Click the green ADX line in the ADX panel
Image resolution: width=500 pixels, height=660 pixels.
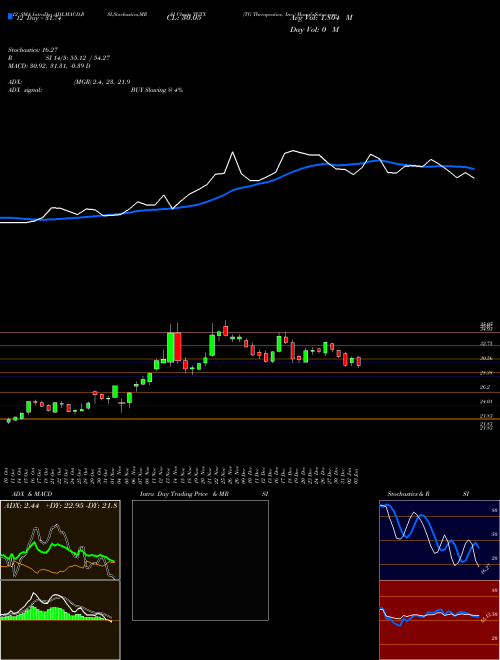59,550
